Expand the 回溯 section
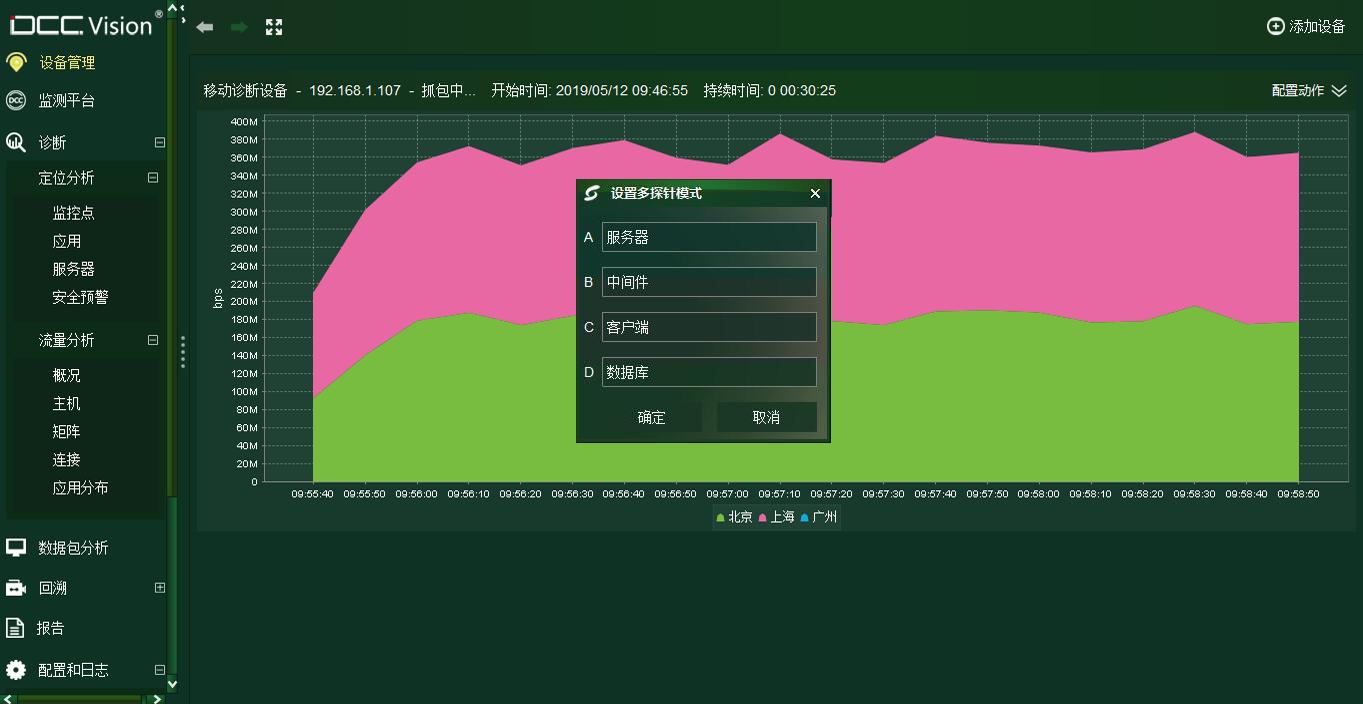The width and height of the screenshot is (1363, 704). [x=159, y=588]
